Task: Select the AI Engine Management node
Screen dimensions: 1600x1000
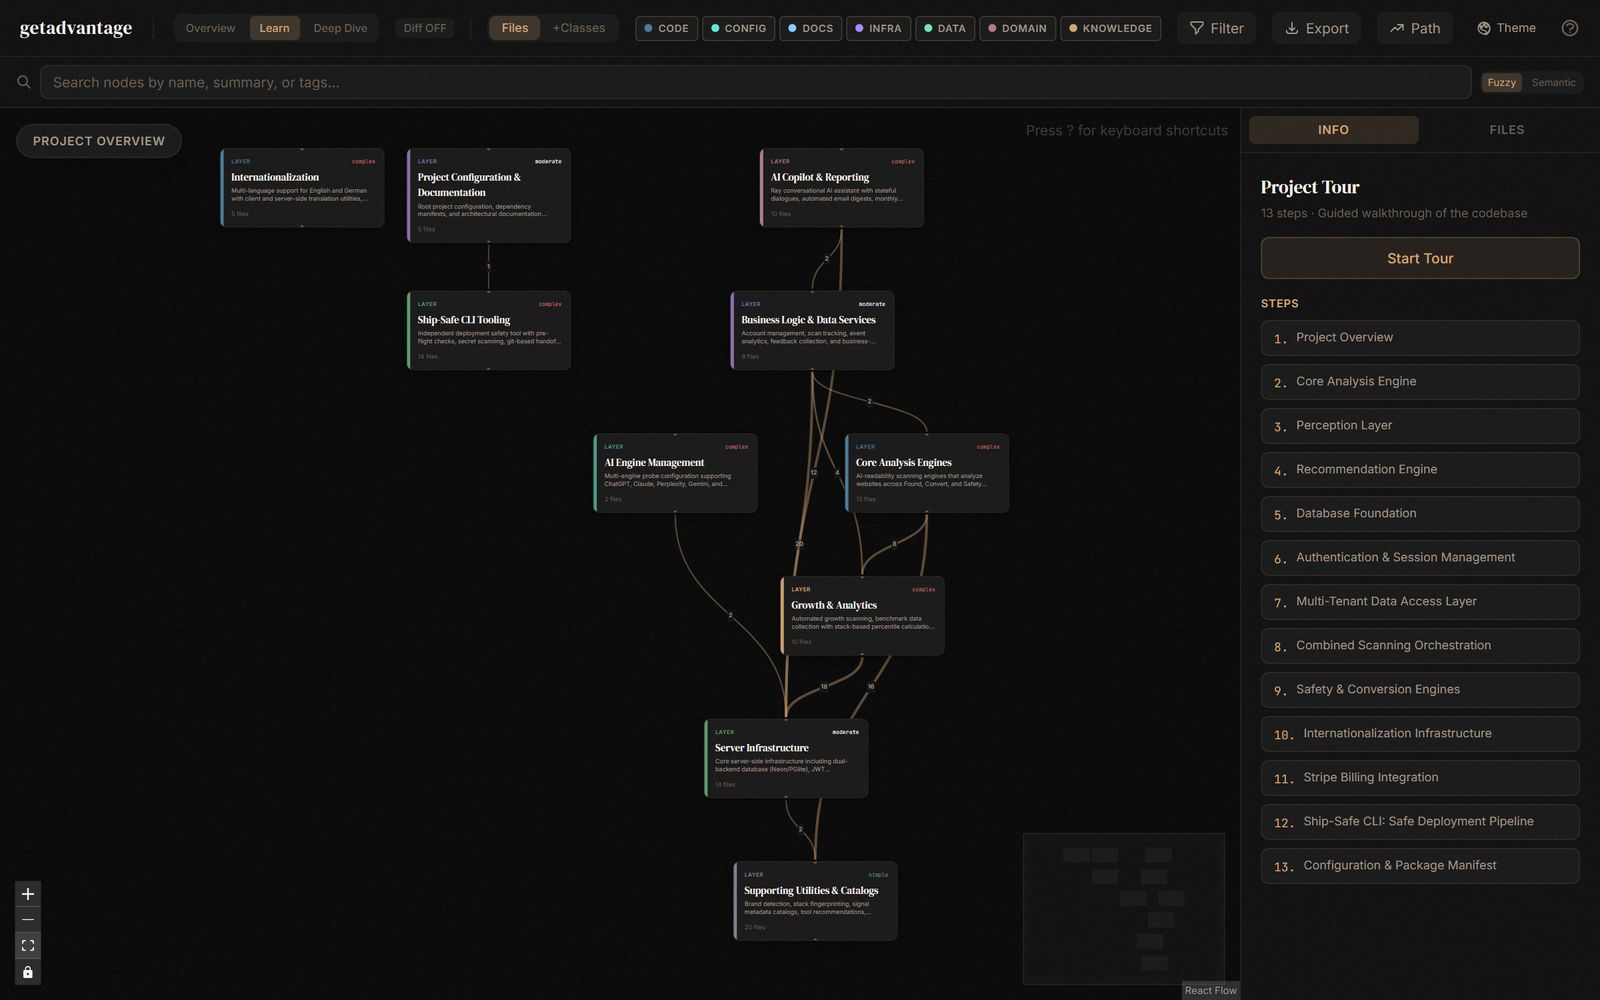Action: [x=676, y=473]
